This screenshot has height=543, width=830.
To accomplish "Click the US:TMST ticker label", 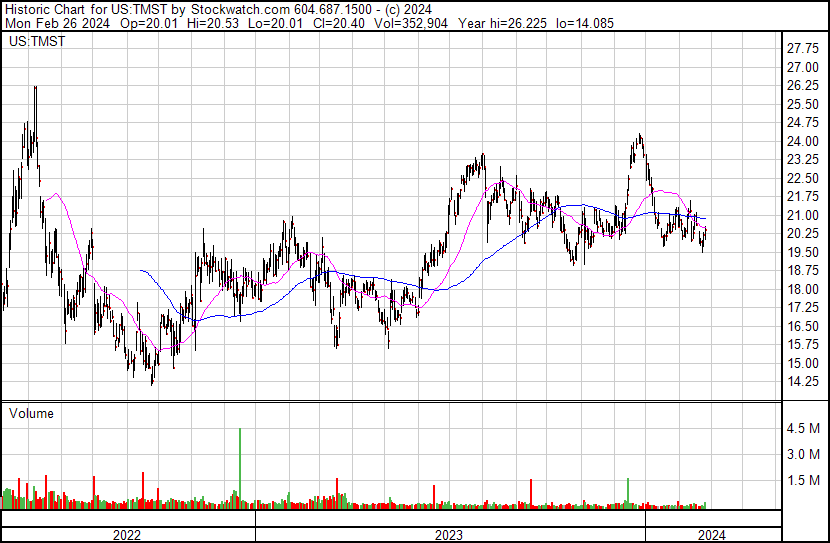I will point(37,41).
